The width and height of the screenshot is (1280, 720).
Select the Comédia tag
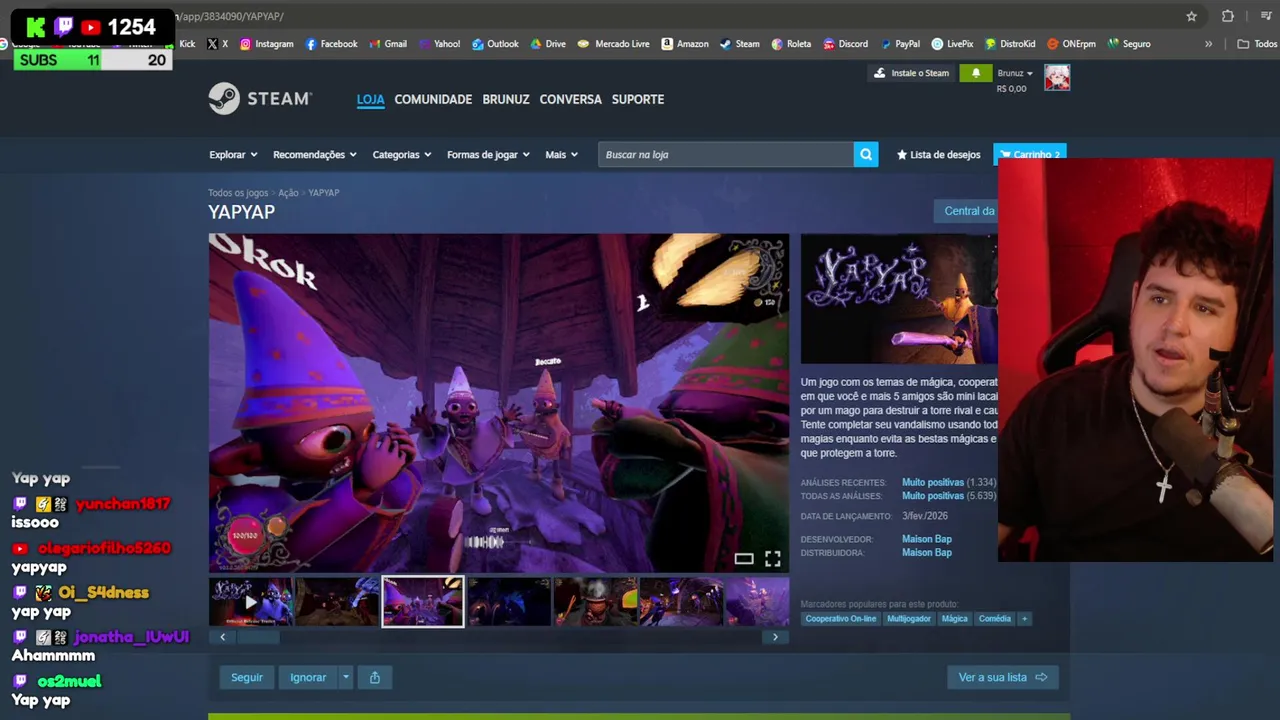(x=995, y=619)
